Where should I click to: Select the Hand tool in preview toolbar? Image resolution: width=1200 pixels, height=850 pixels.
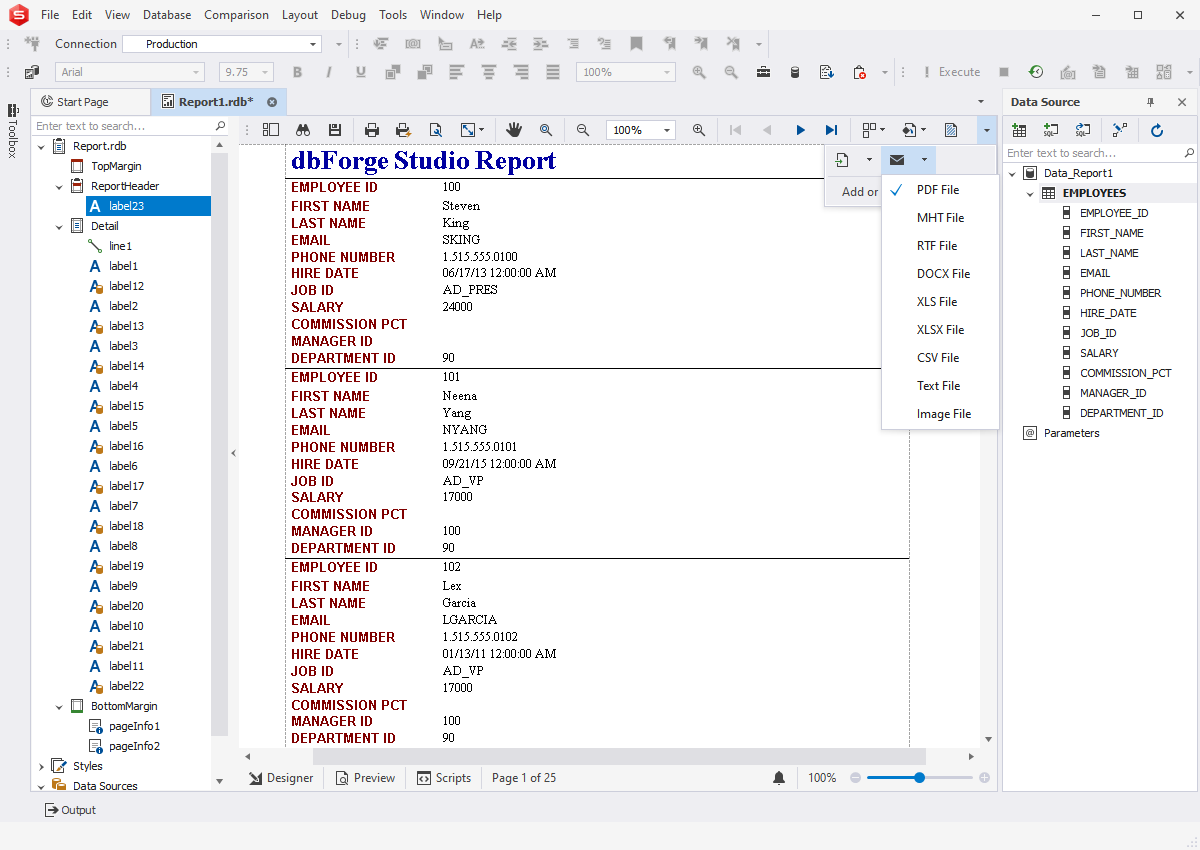[514, 130]
